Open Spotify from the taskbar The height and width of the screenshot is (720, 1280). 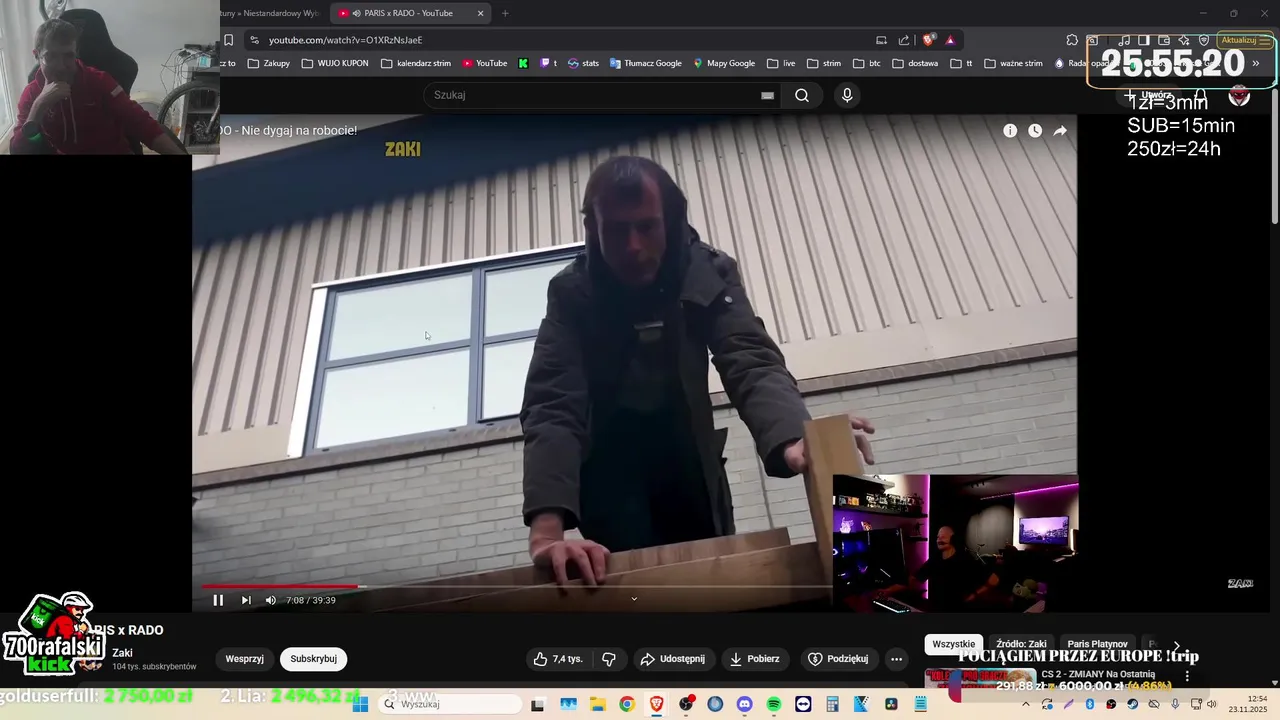point(774,704)
